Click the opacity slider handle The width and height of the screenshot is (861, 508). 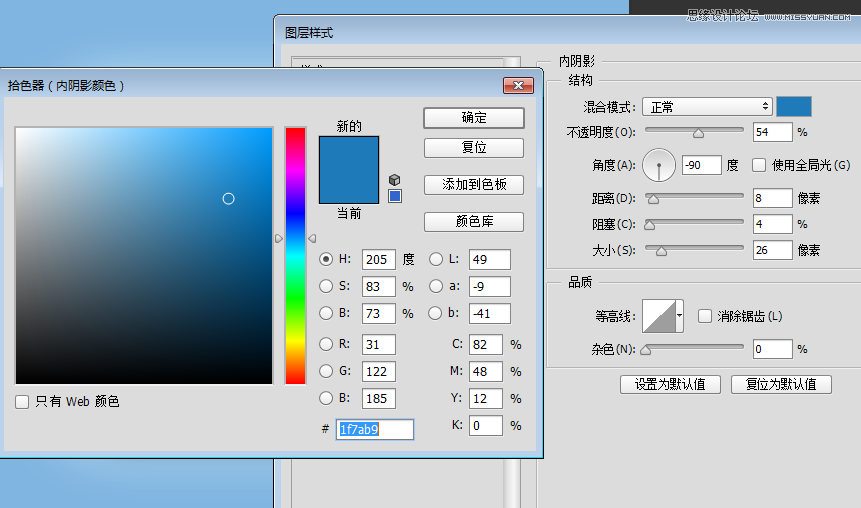point(698,132)
